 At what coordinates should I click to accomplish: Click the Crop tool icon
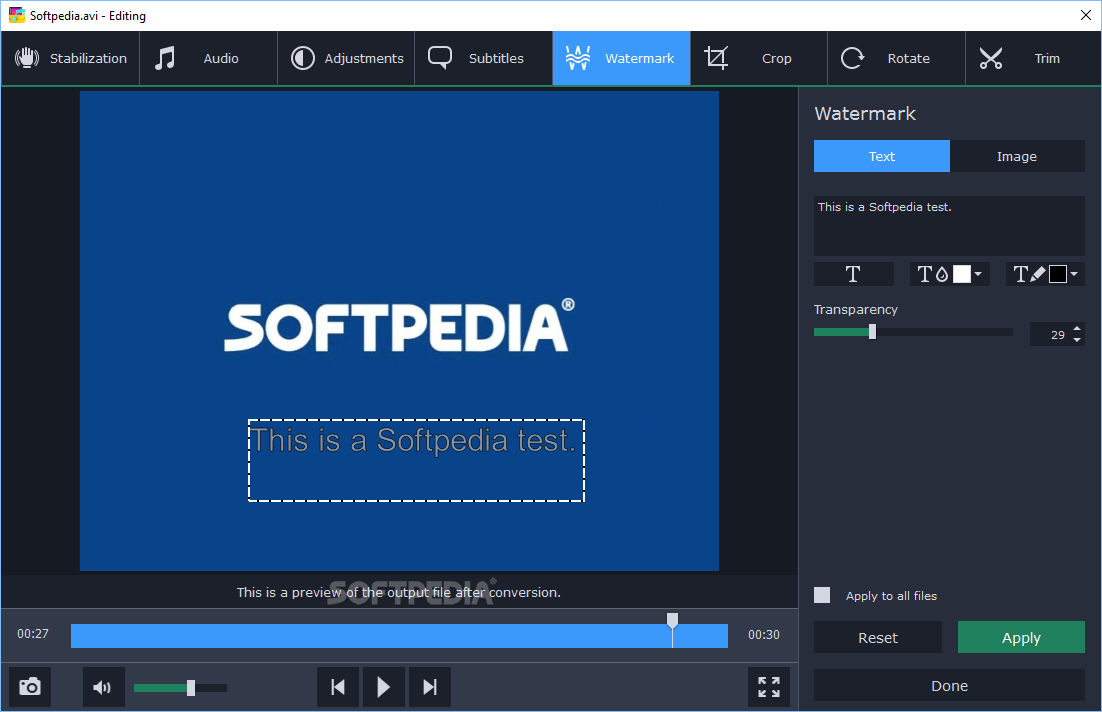coord(716,58)
